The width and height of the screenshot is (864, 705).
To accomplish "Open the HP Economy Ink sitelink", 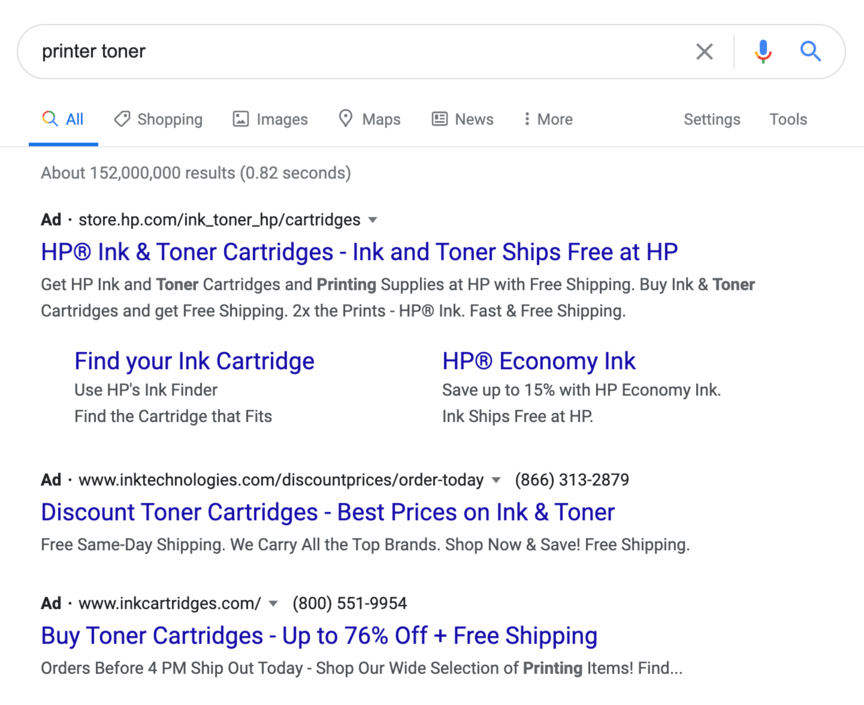I will pos(539,361).
